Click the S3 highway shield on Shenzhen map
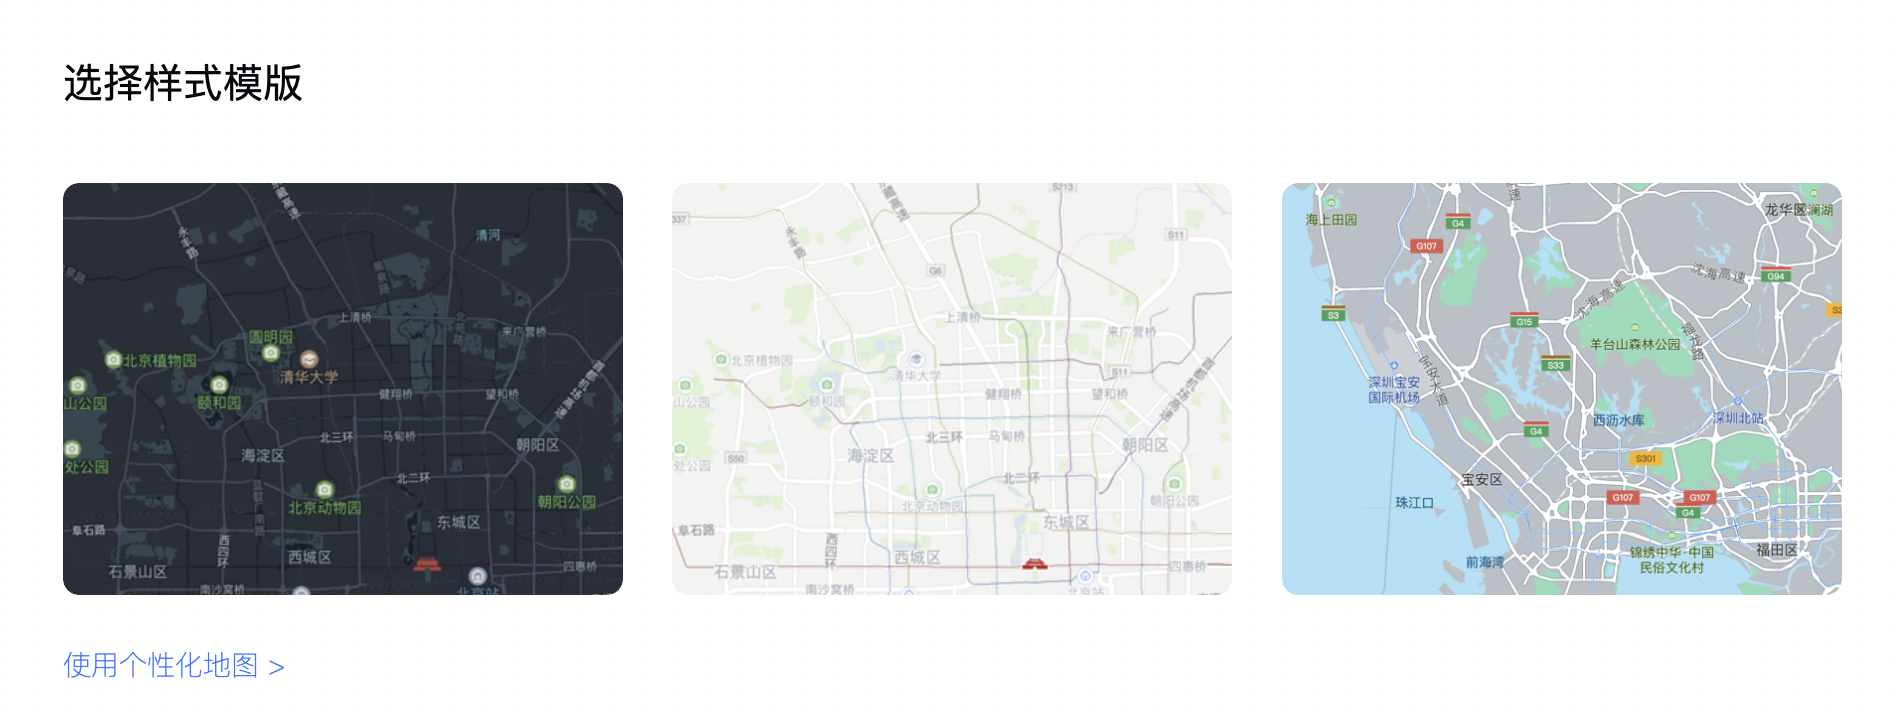The image size is (1894, 712). pyautogui.click(x=1333, y=314)
